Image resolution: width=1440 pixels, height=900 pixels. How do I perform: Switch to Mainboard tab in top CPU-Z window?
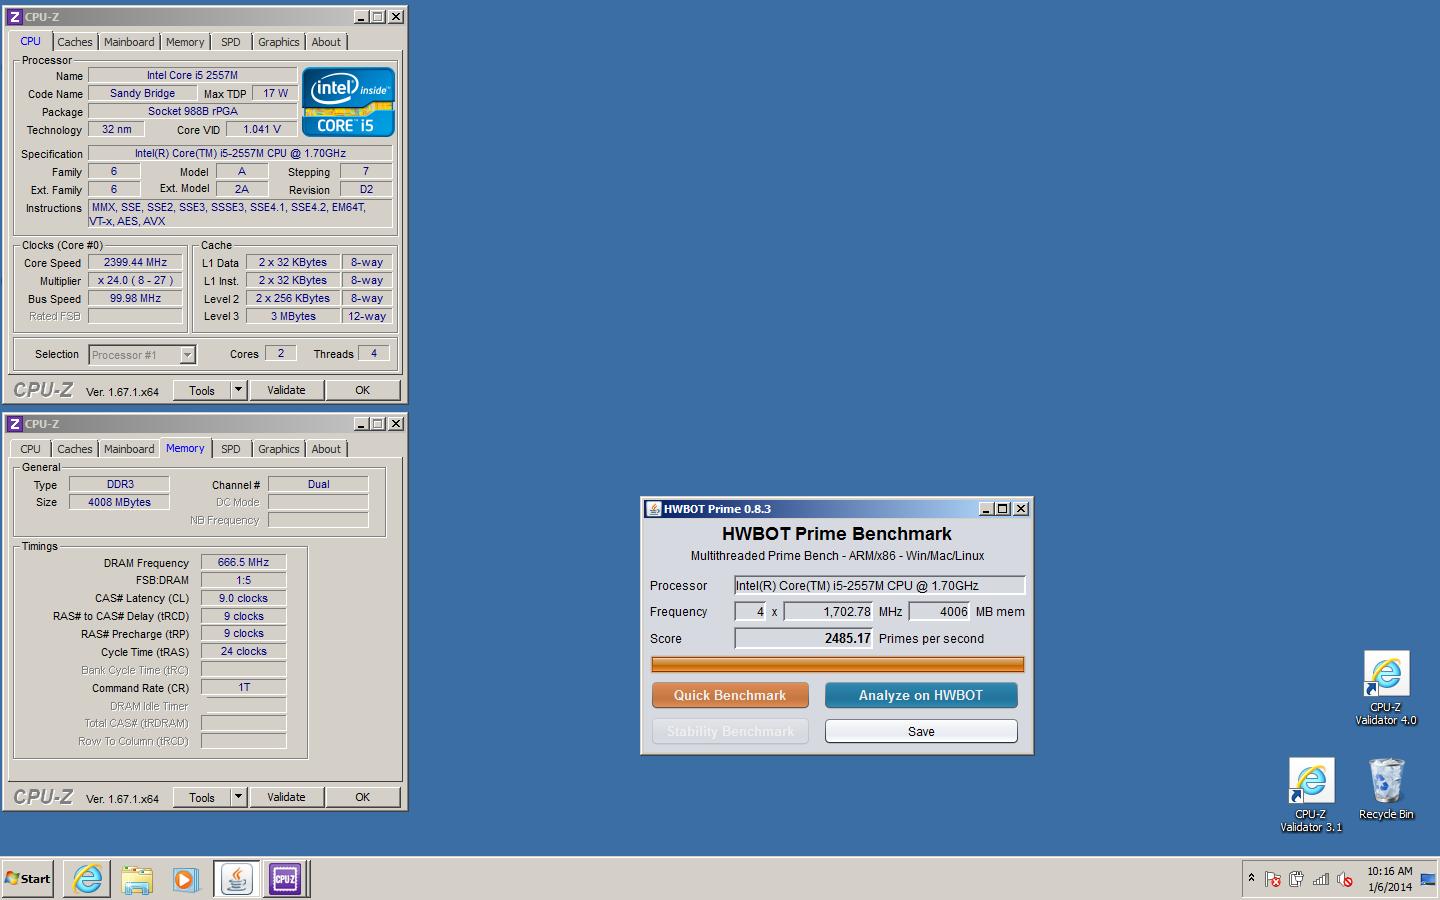coord(129,42)
